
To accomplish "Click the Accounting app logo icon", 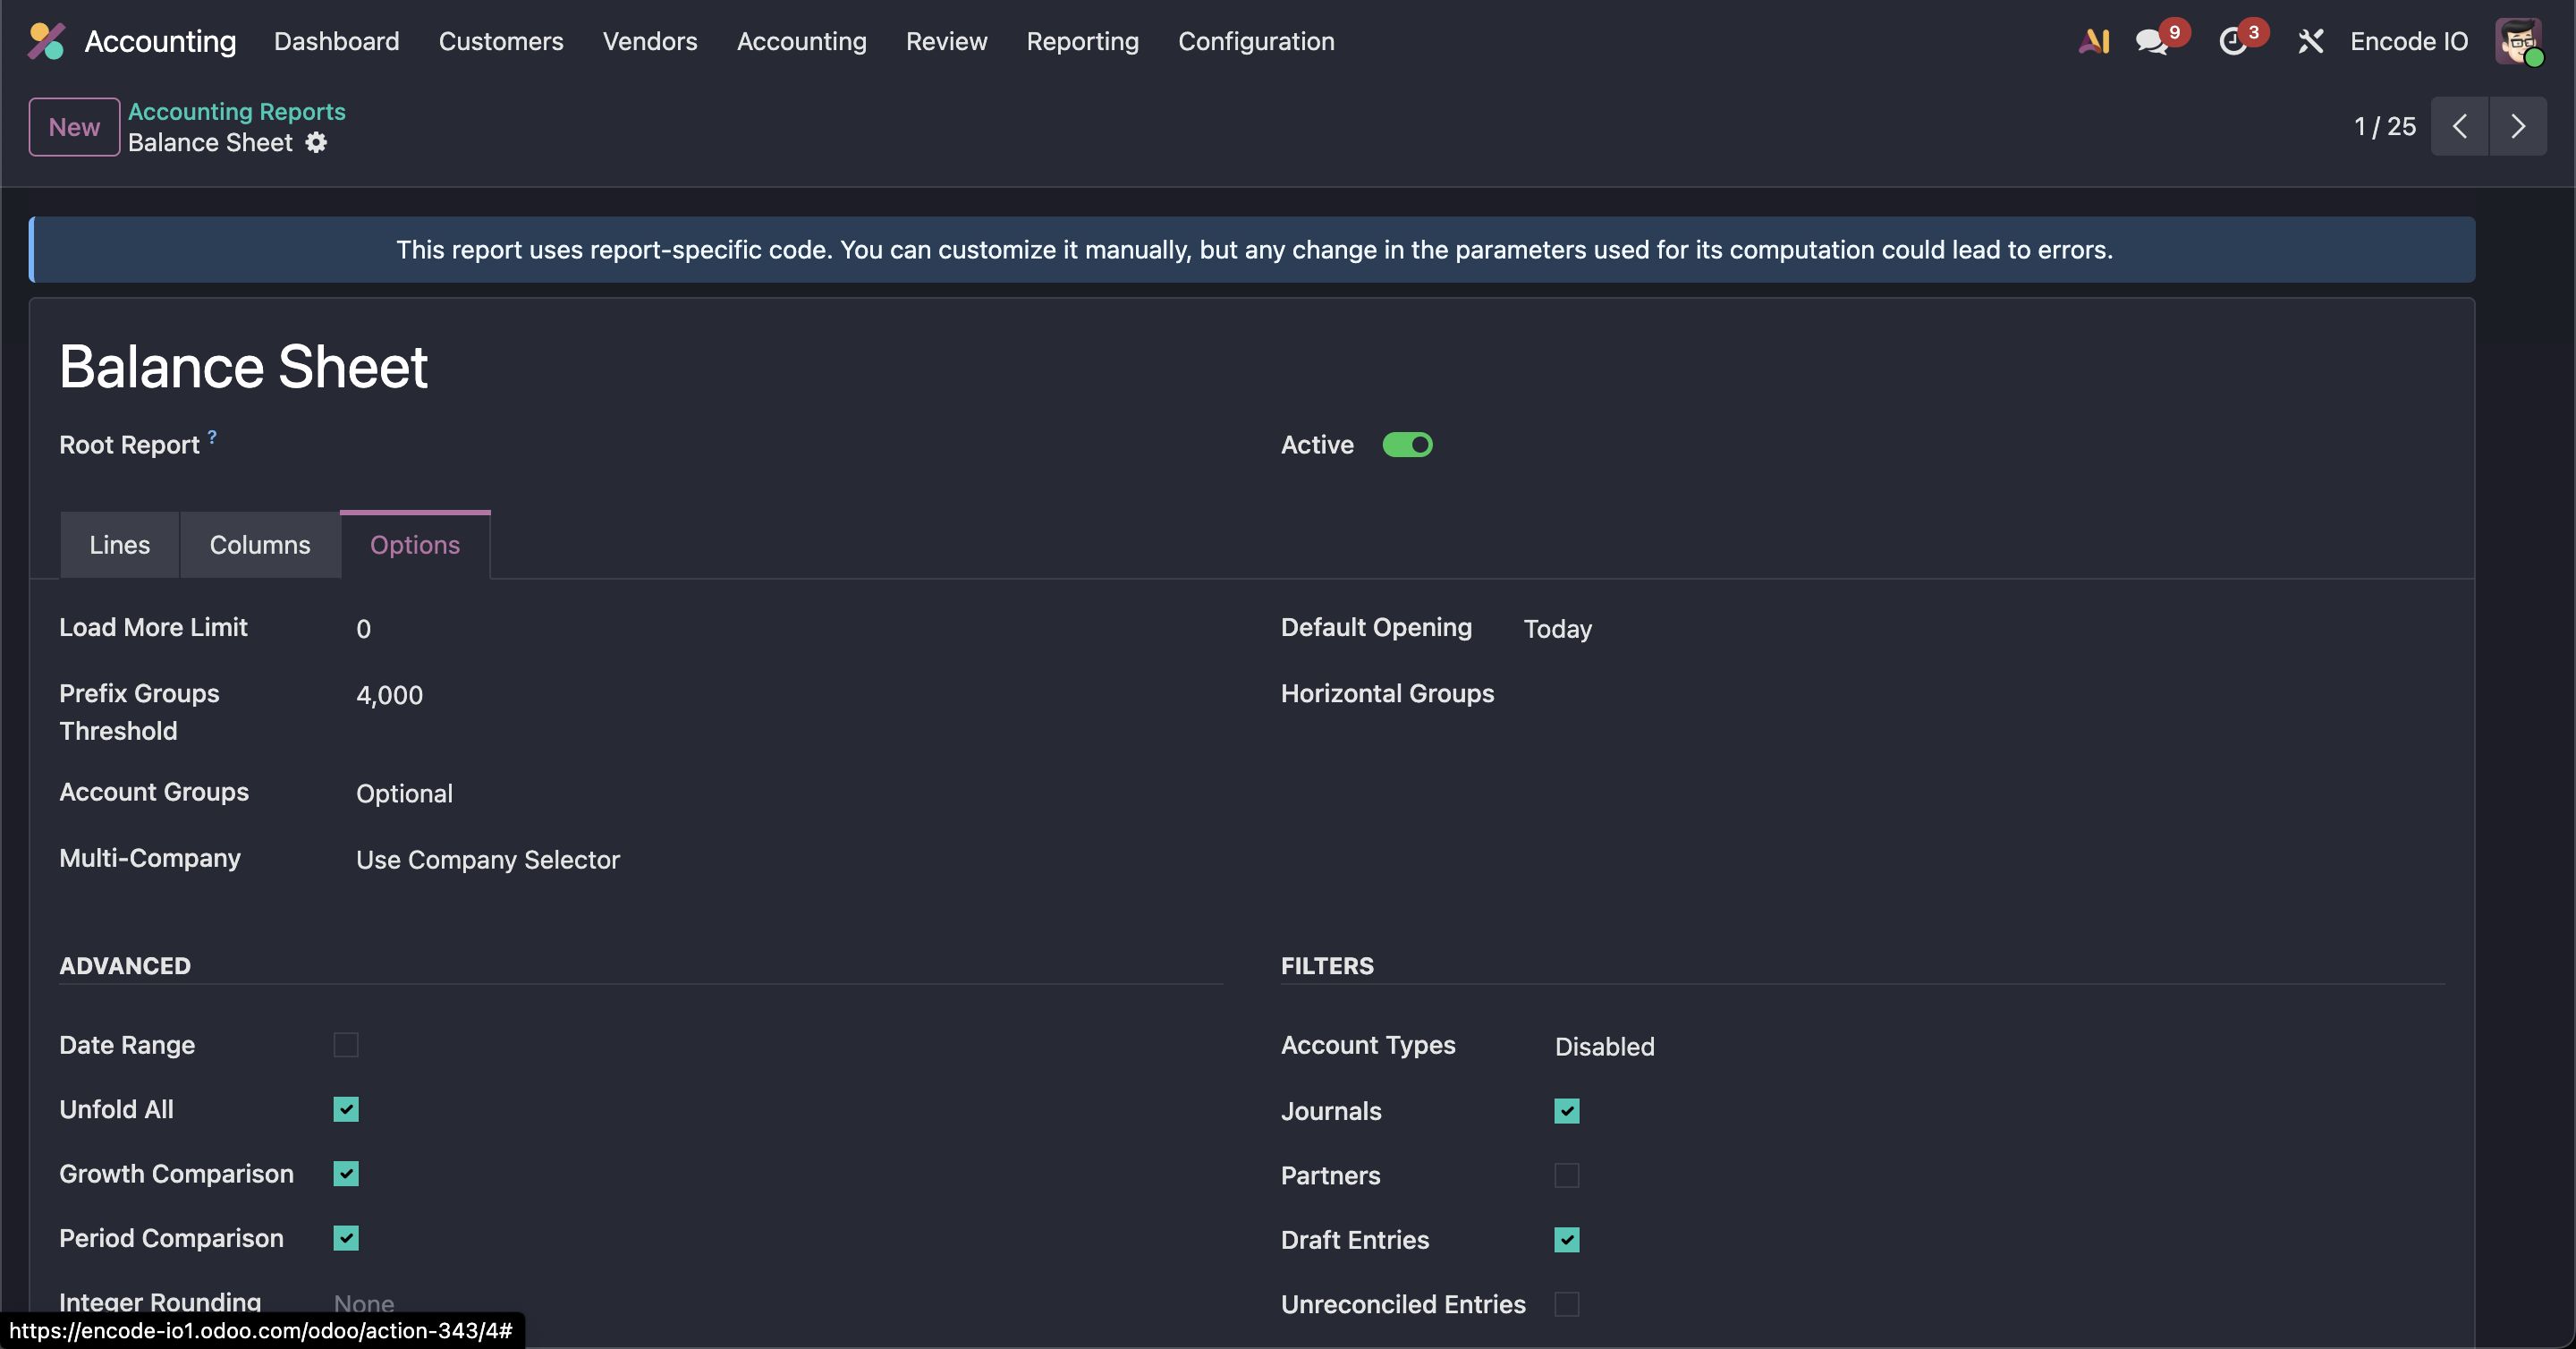I will click(46, 41).
